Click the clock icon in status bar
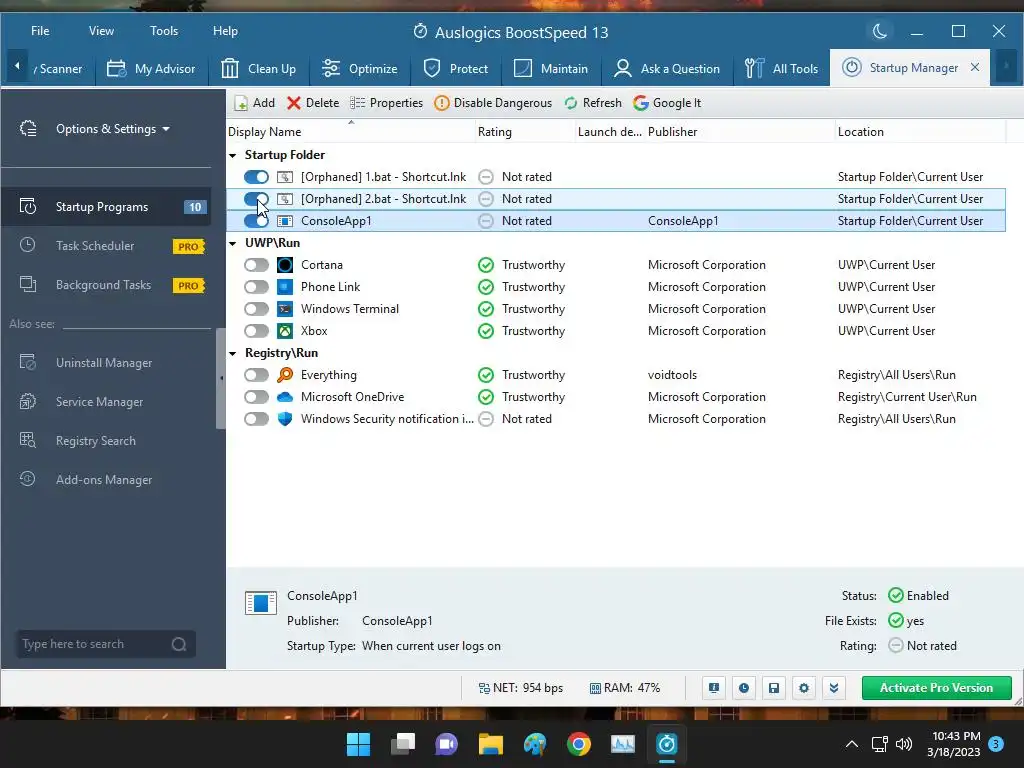Screen dimensions: 1024x768 point(744,688)
